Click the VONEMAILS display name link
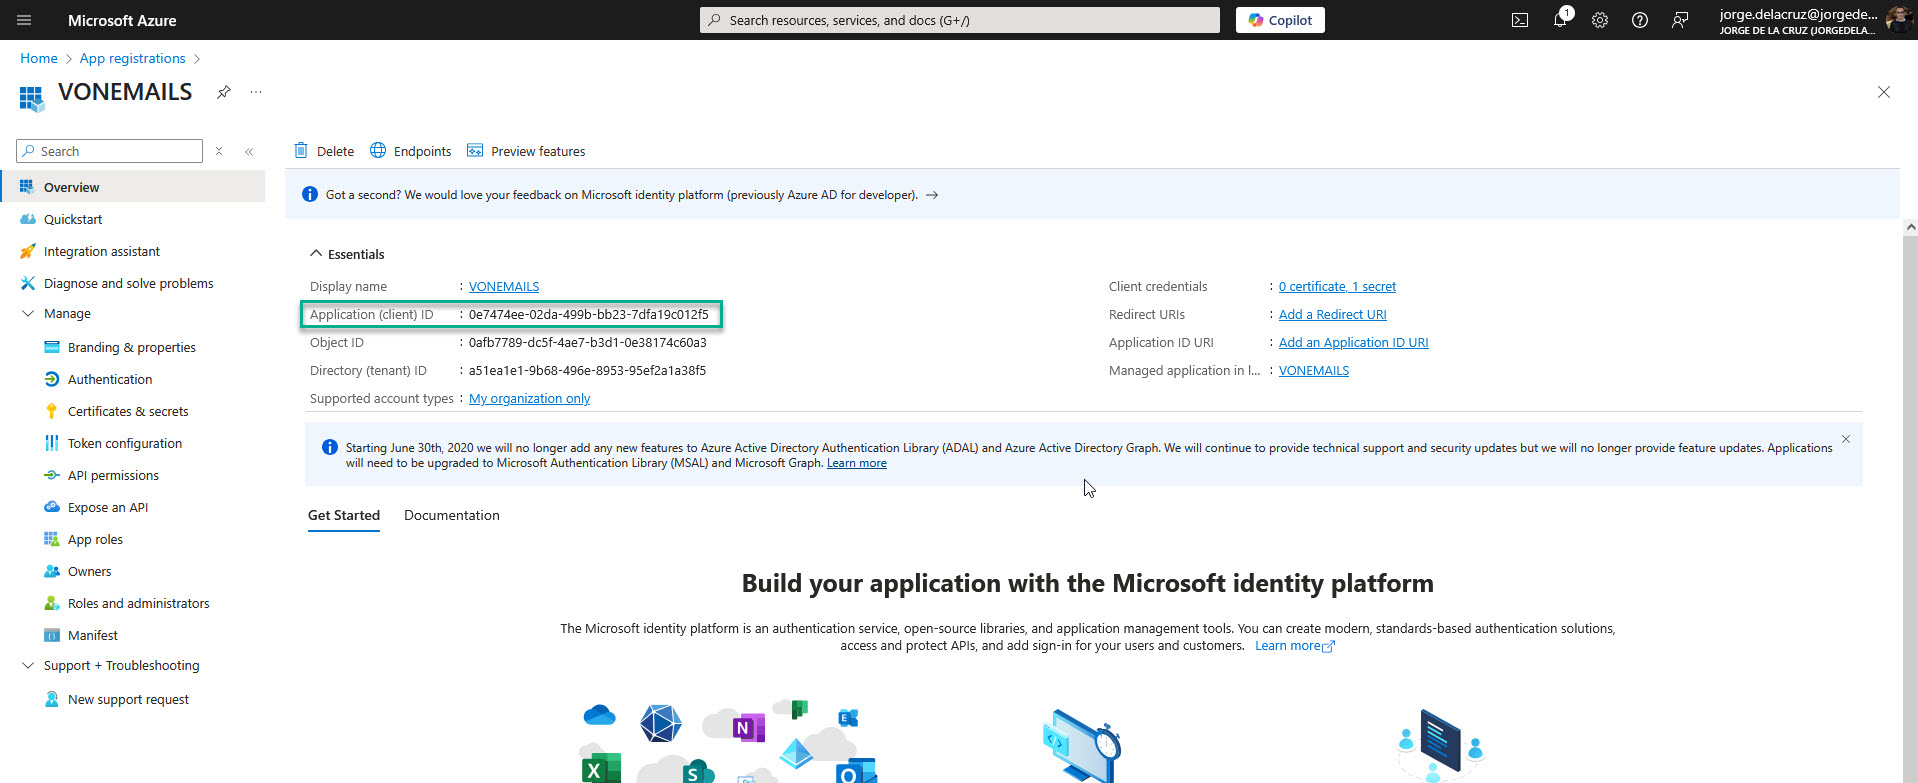 click(x=504, y=286)
